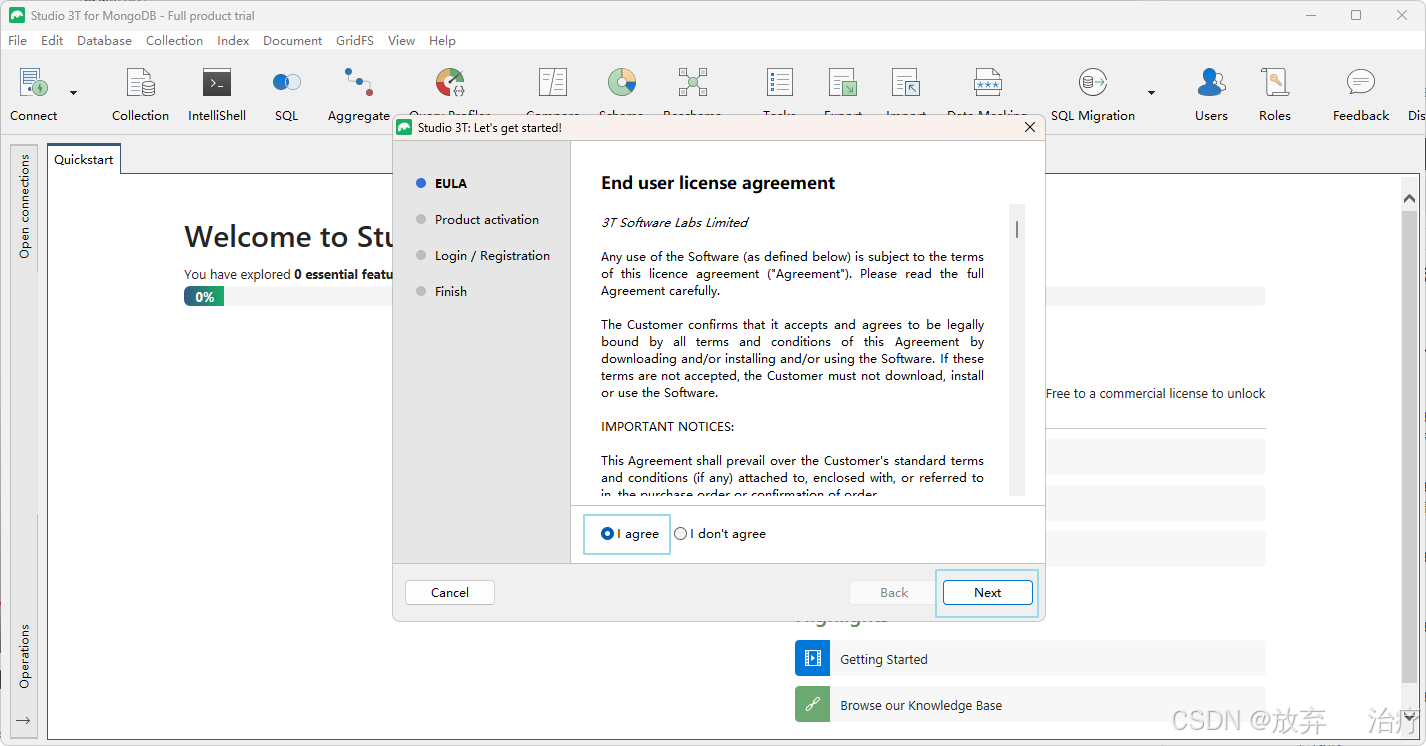Image resolution: width=1426 pixels, height=746 pixels.
Task: Open the Edit menu
Action: (52, 41)
